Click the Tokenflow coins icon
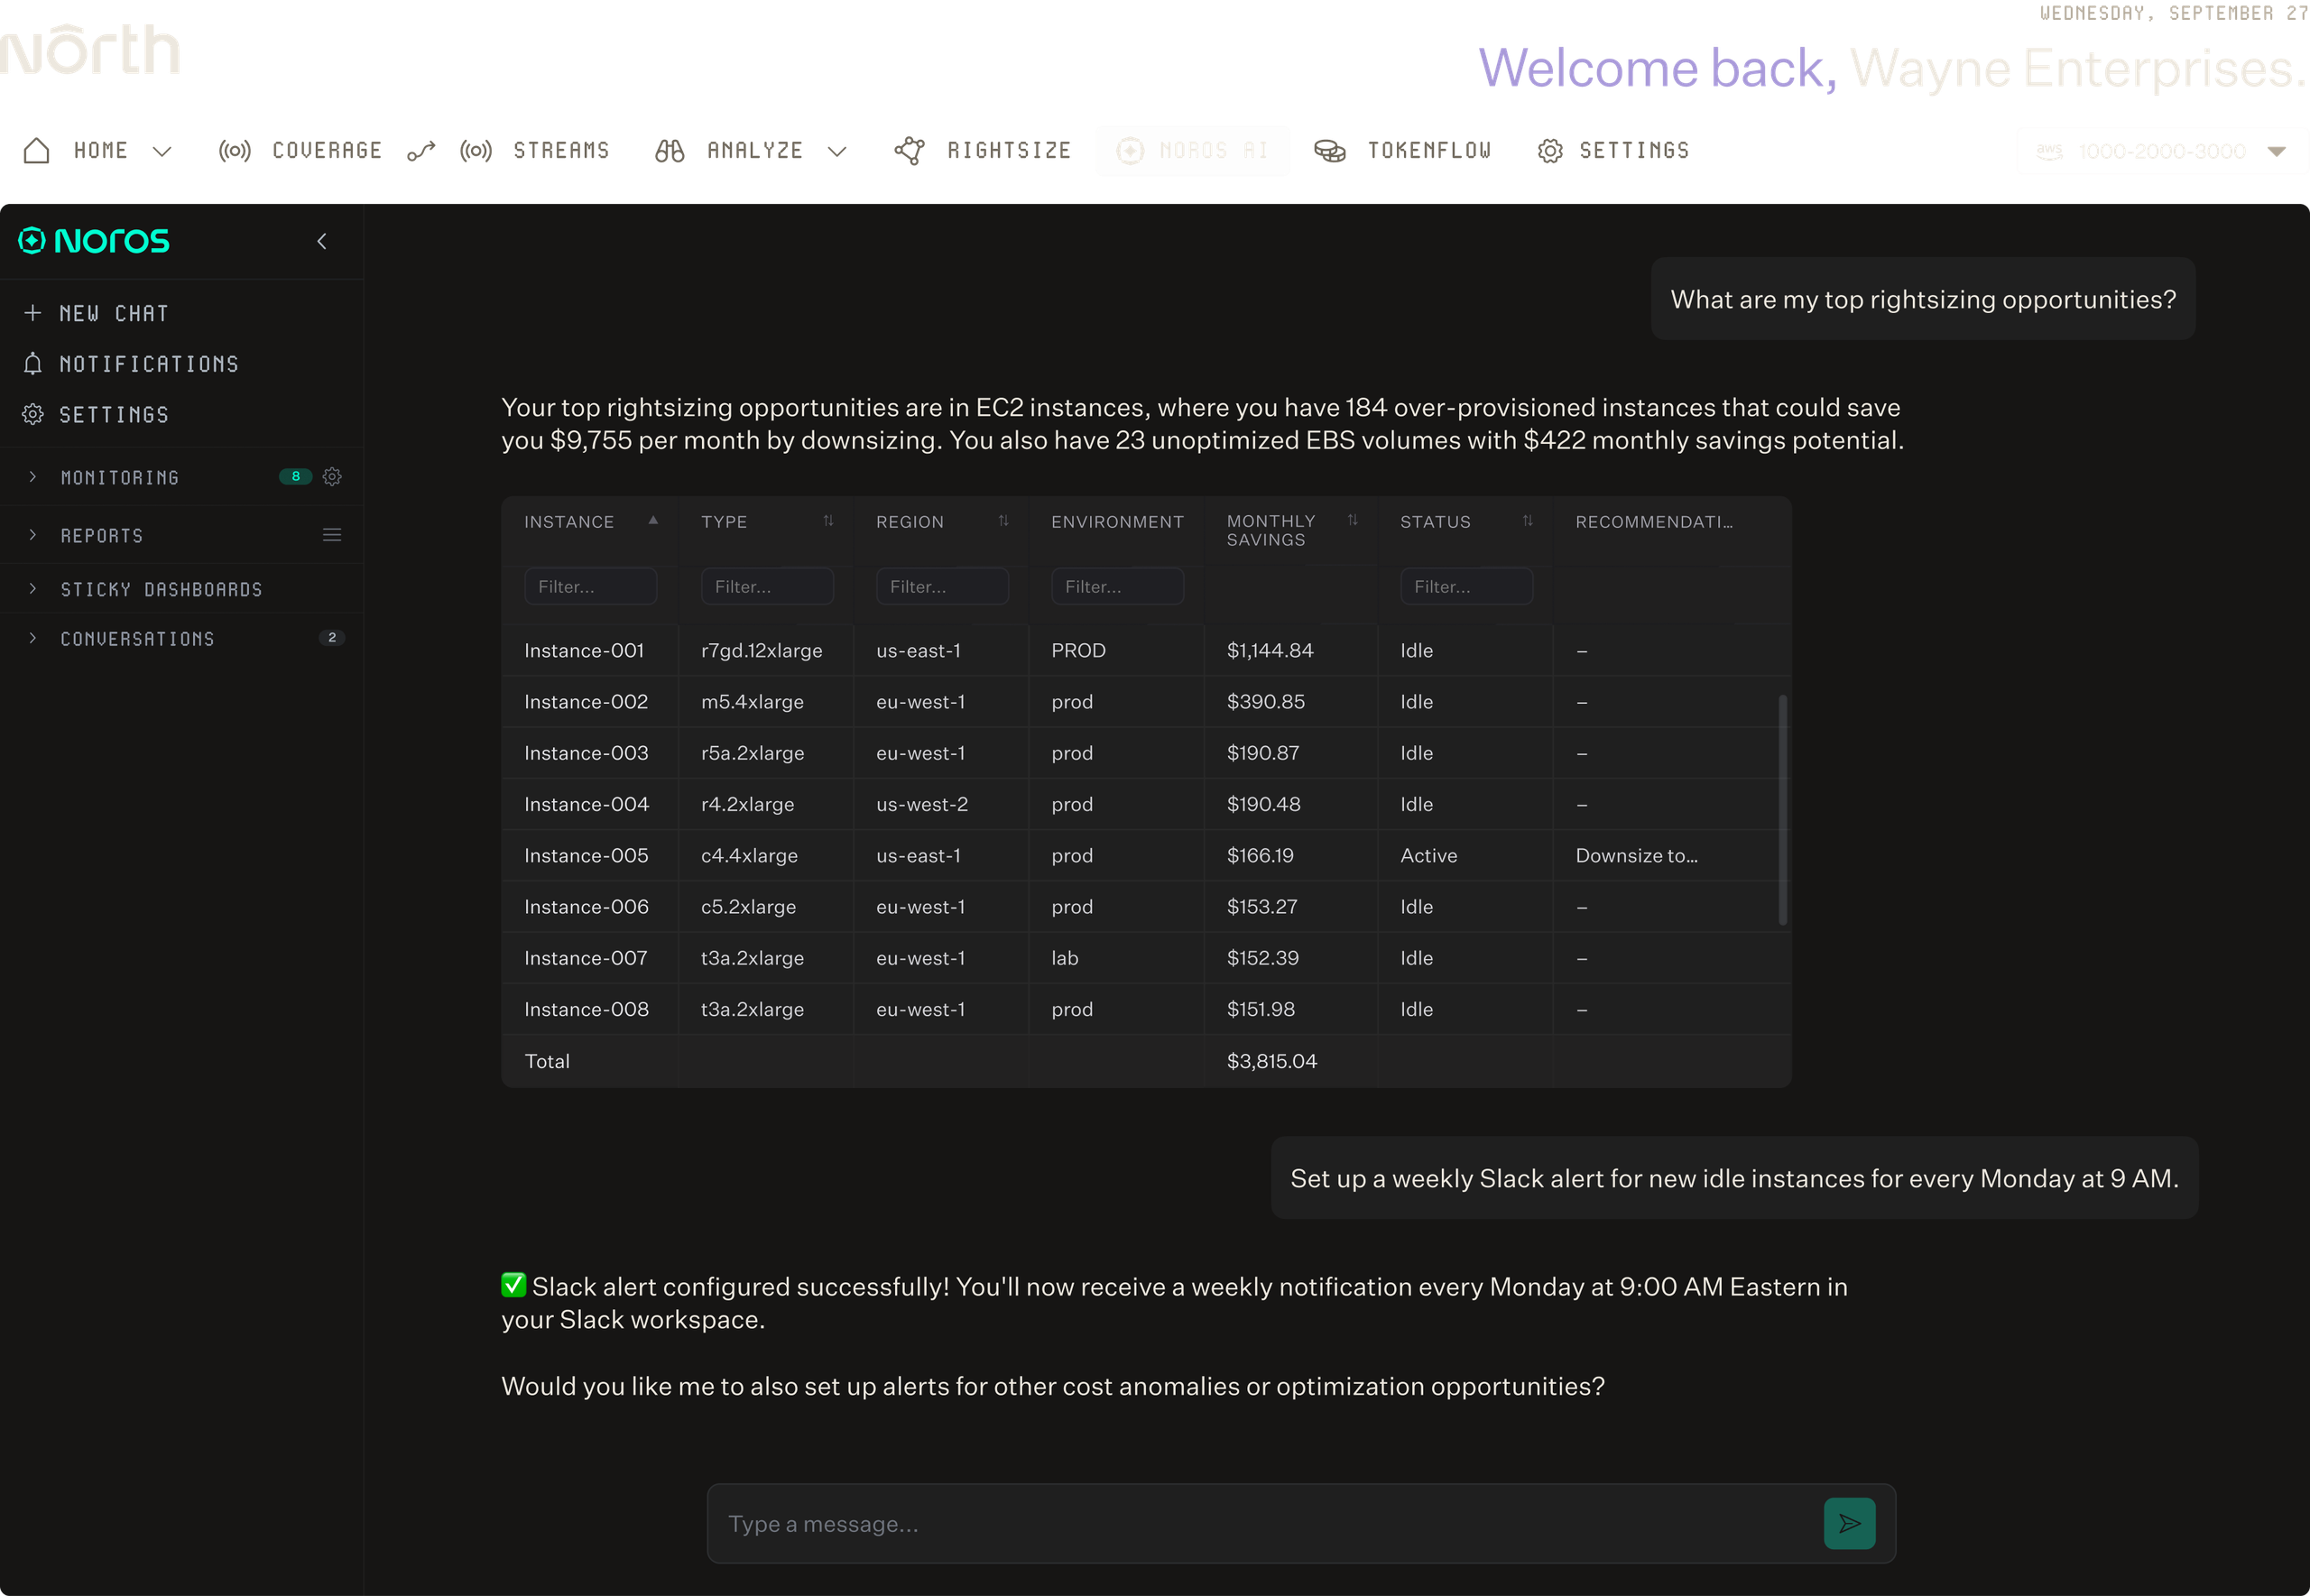 click(1330, 151)
